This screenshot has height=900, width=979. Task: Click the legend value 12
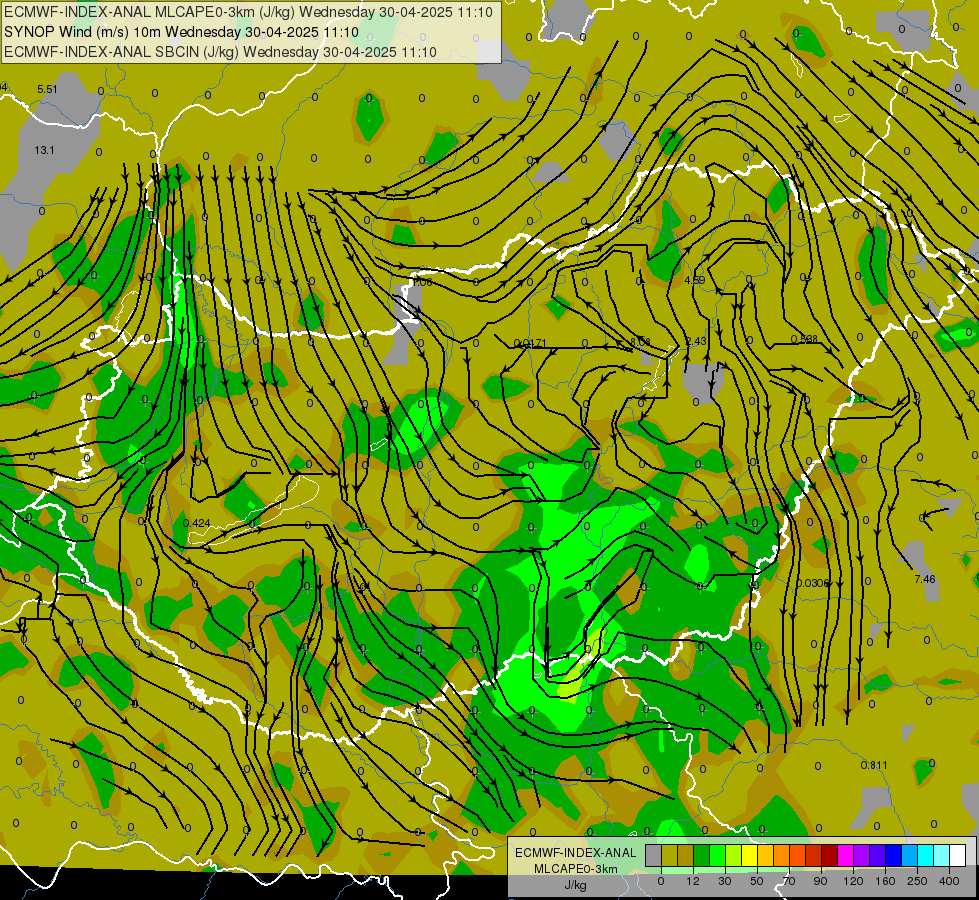pyautogui.click(x=693, y=881)
